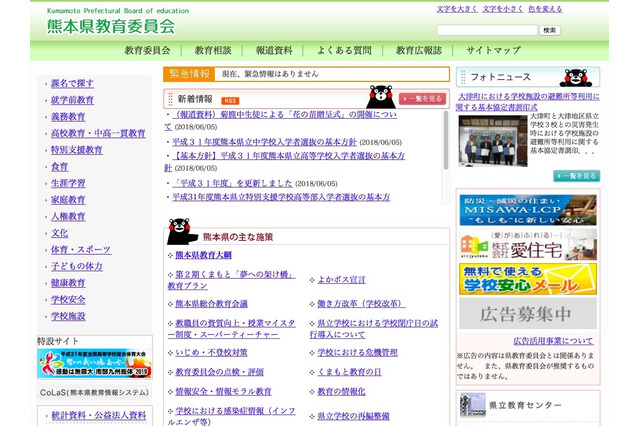Click the 愛住宅 ad banner
The height and width of the screenshot is (426, 640).
click(x=528, y=244)
